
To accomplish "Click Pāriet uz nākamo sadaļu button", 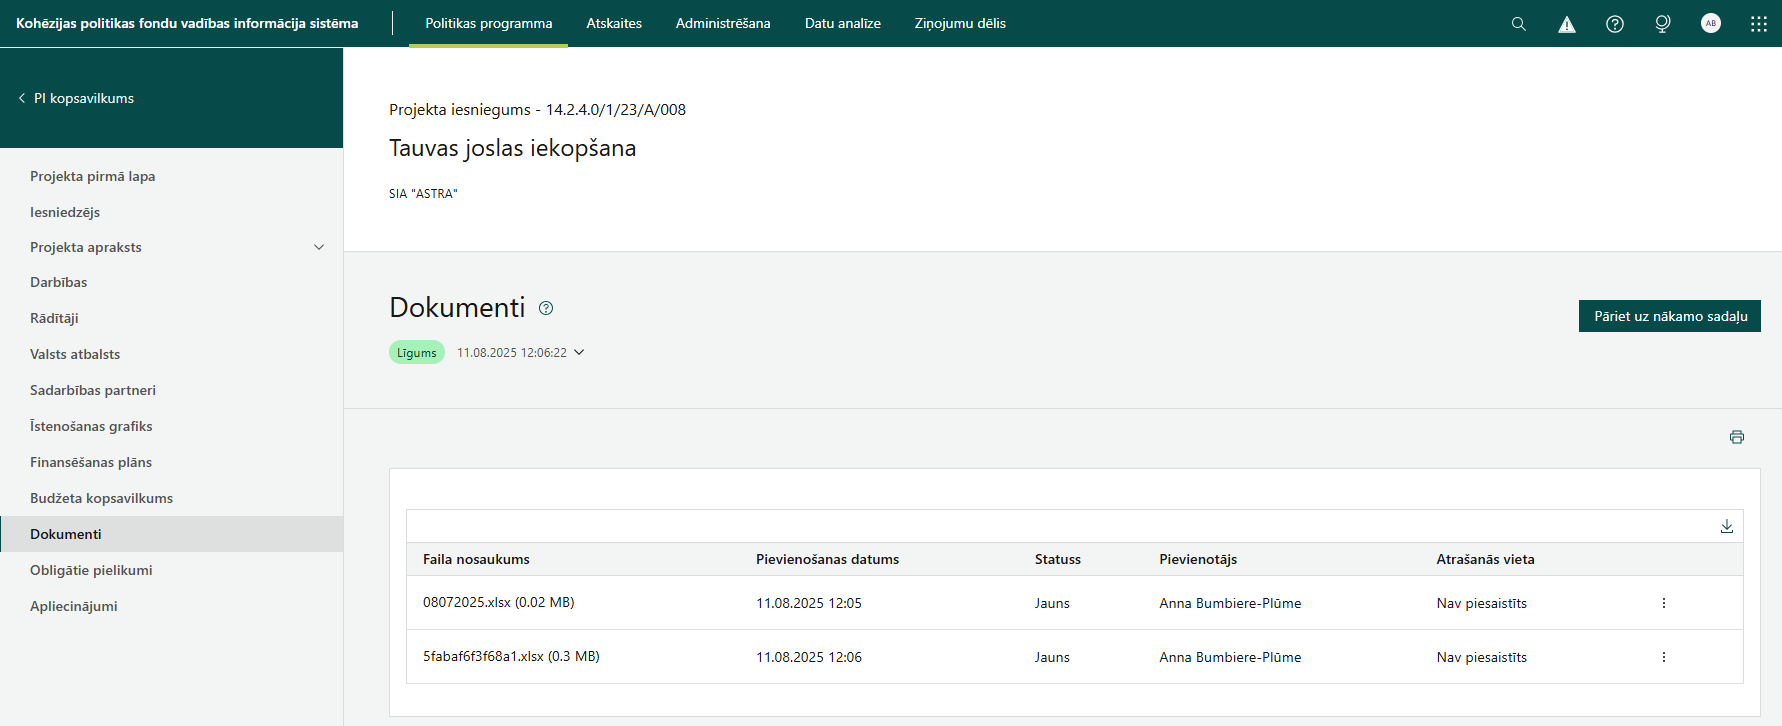I will (1670, 316).
